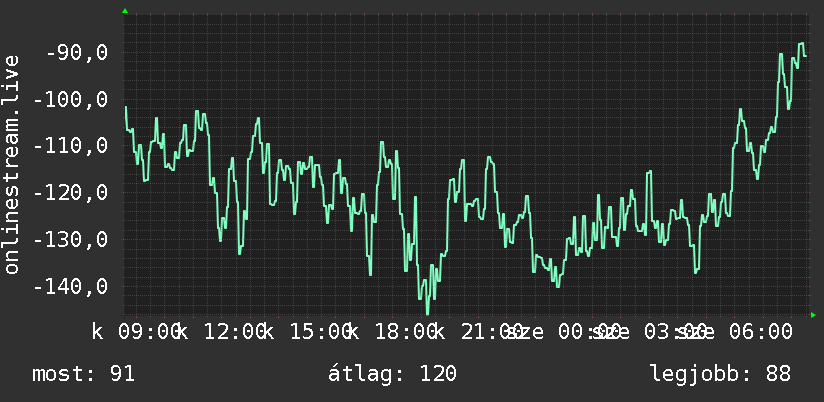
Task: Click the -100,0 y-axis label
Action: pos(71,99)
